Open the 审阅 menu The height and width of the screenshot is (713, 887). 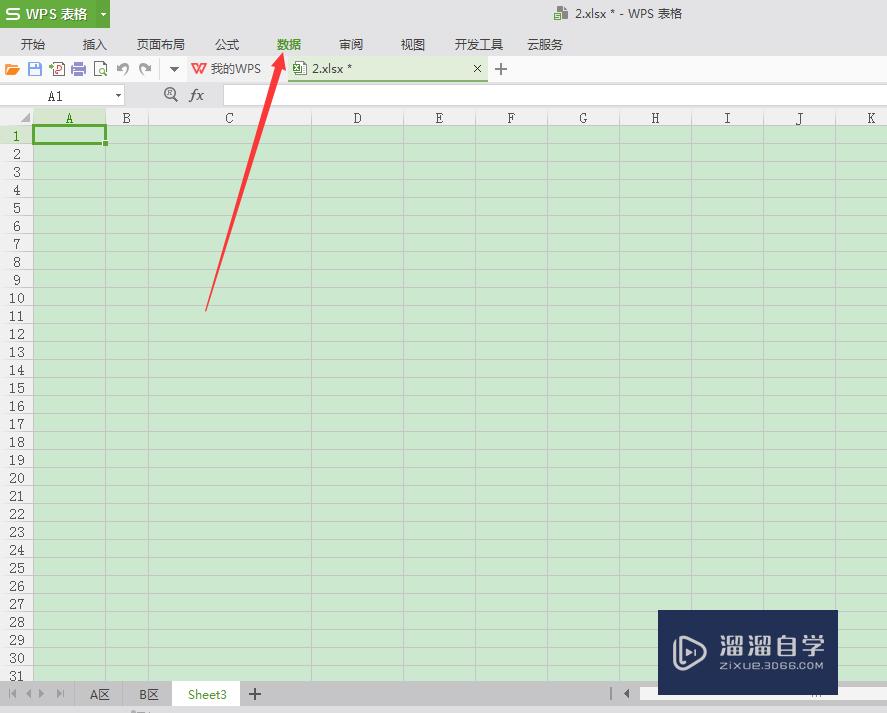tap(350, 44)
